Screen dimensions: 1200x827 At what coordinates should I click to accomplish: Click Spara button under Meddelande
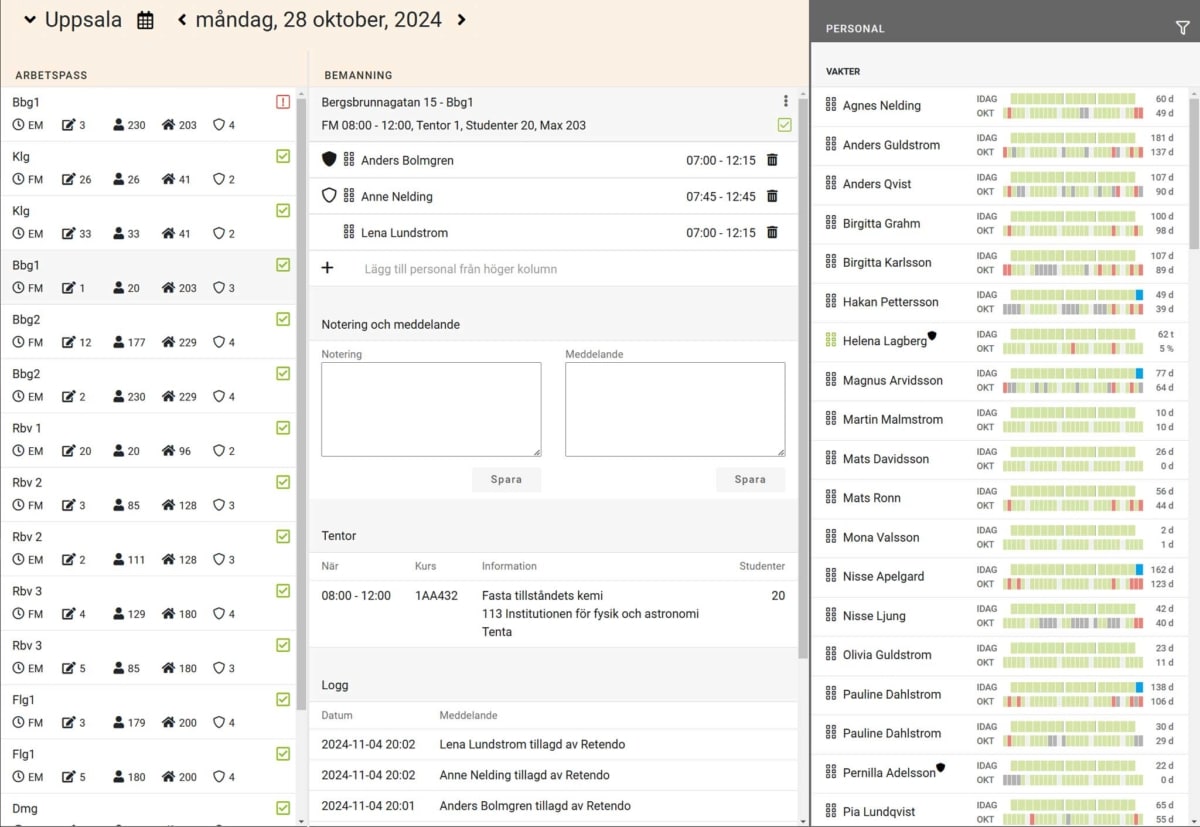tap(750, 479)
